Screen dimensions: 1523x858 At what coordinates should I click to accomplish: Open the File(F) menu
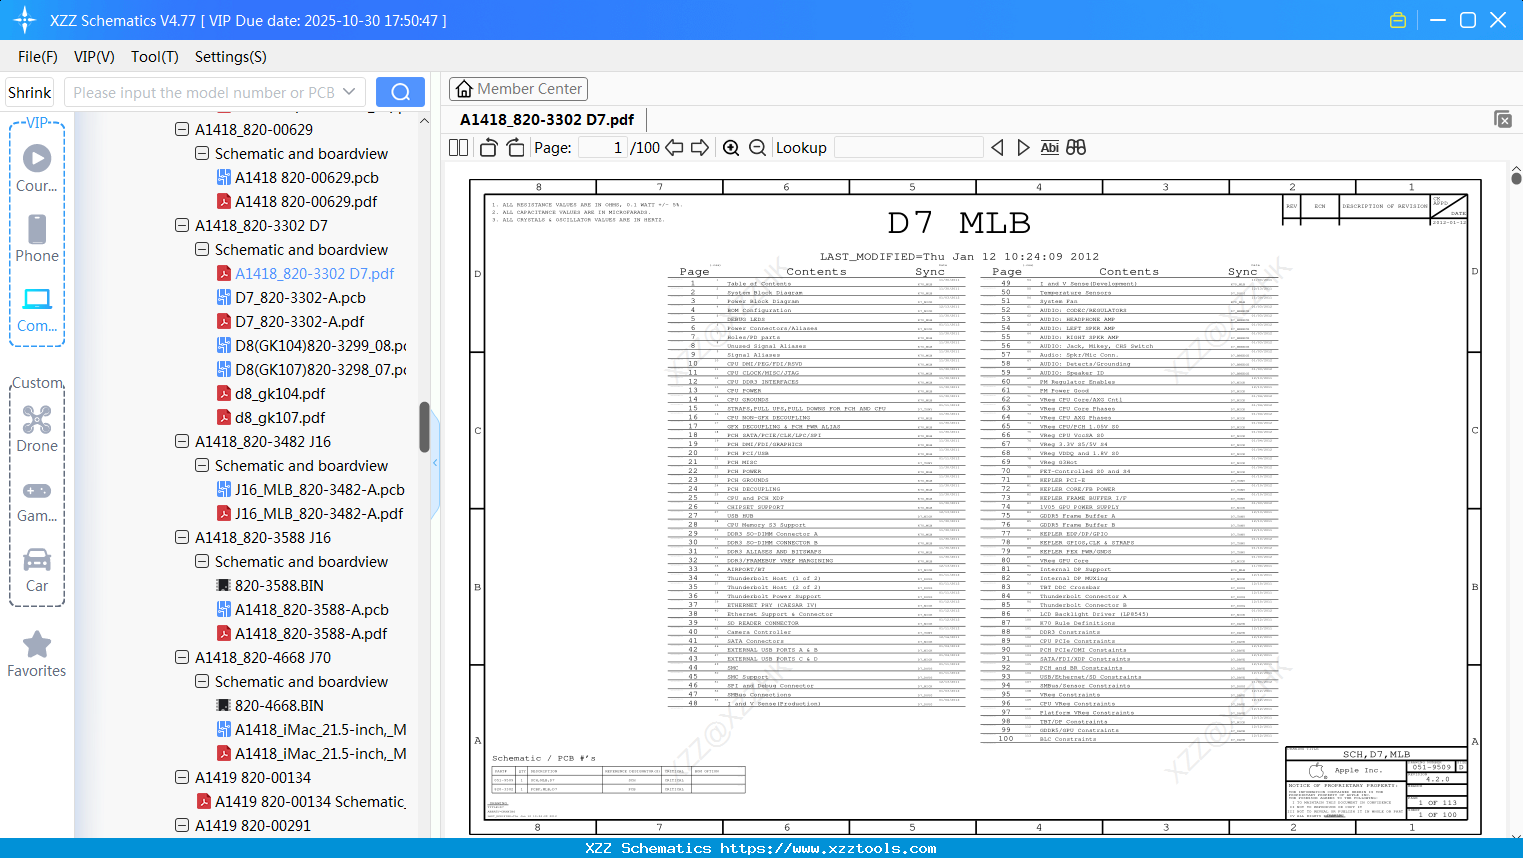tap(38, 57)
